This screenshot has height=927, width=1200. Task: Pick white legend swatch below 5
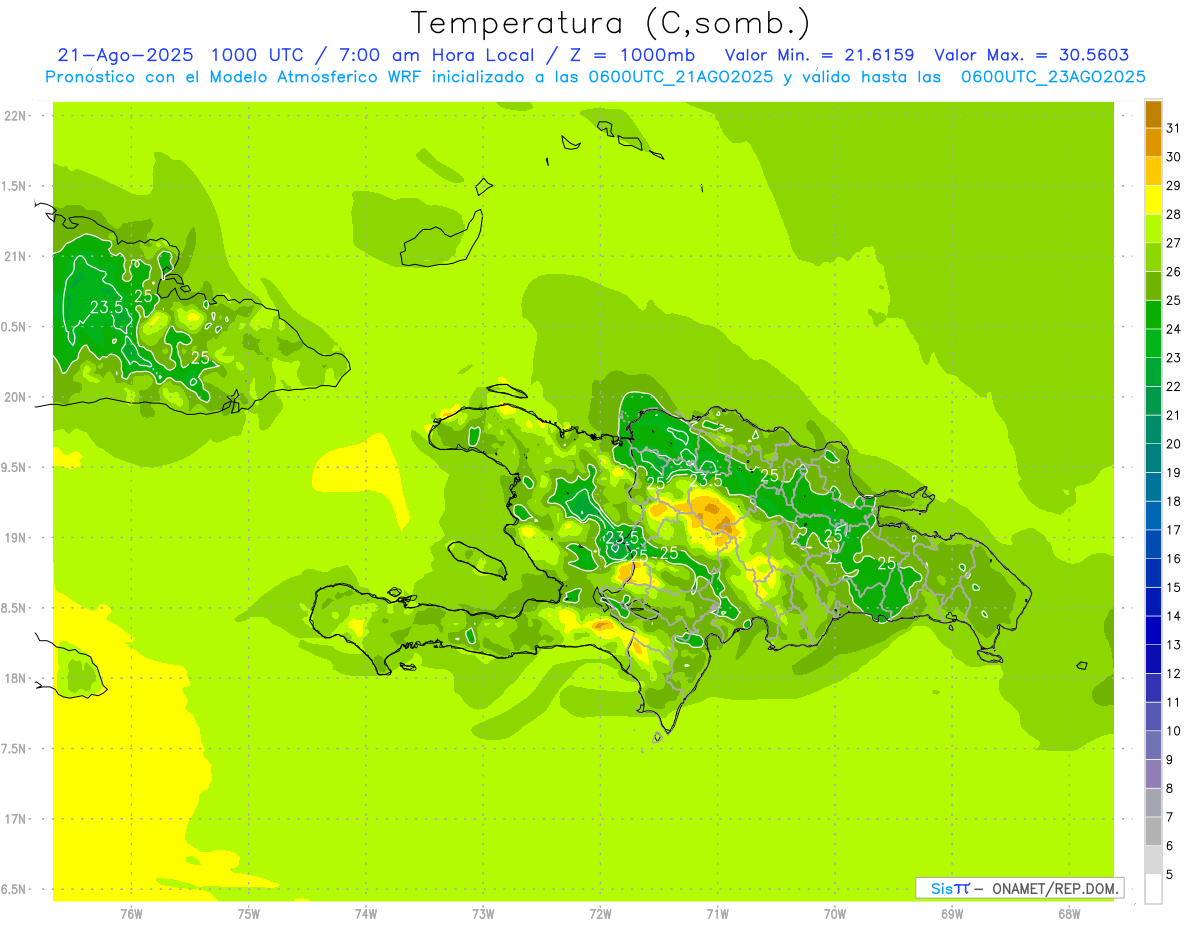pos(1153,888)
